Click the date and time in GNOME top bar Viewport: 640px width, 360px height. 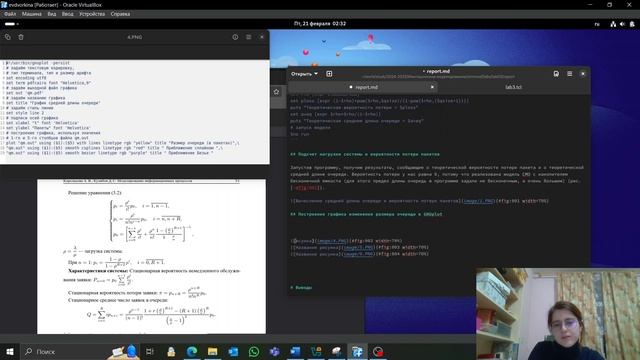[x=320, y=24]
